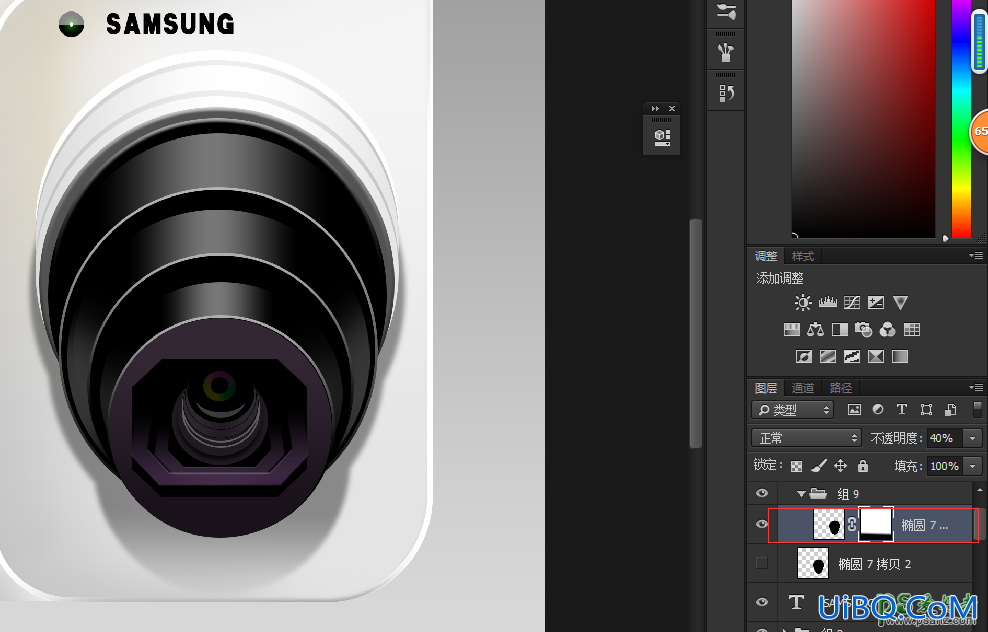Add a Color Balance adjustment
The image size is (988, 632).
coord(815,330)
